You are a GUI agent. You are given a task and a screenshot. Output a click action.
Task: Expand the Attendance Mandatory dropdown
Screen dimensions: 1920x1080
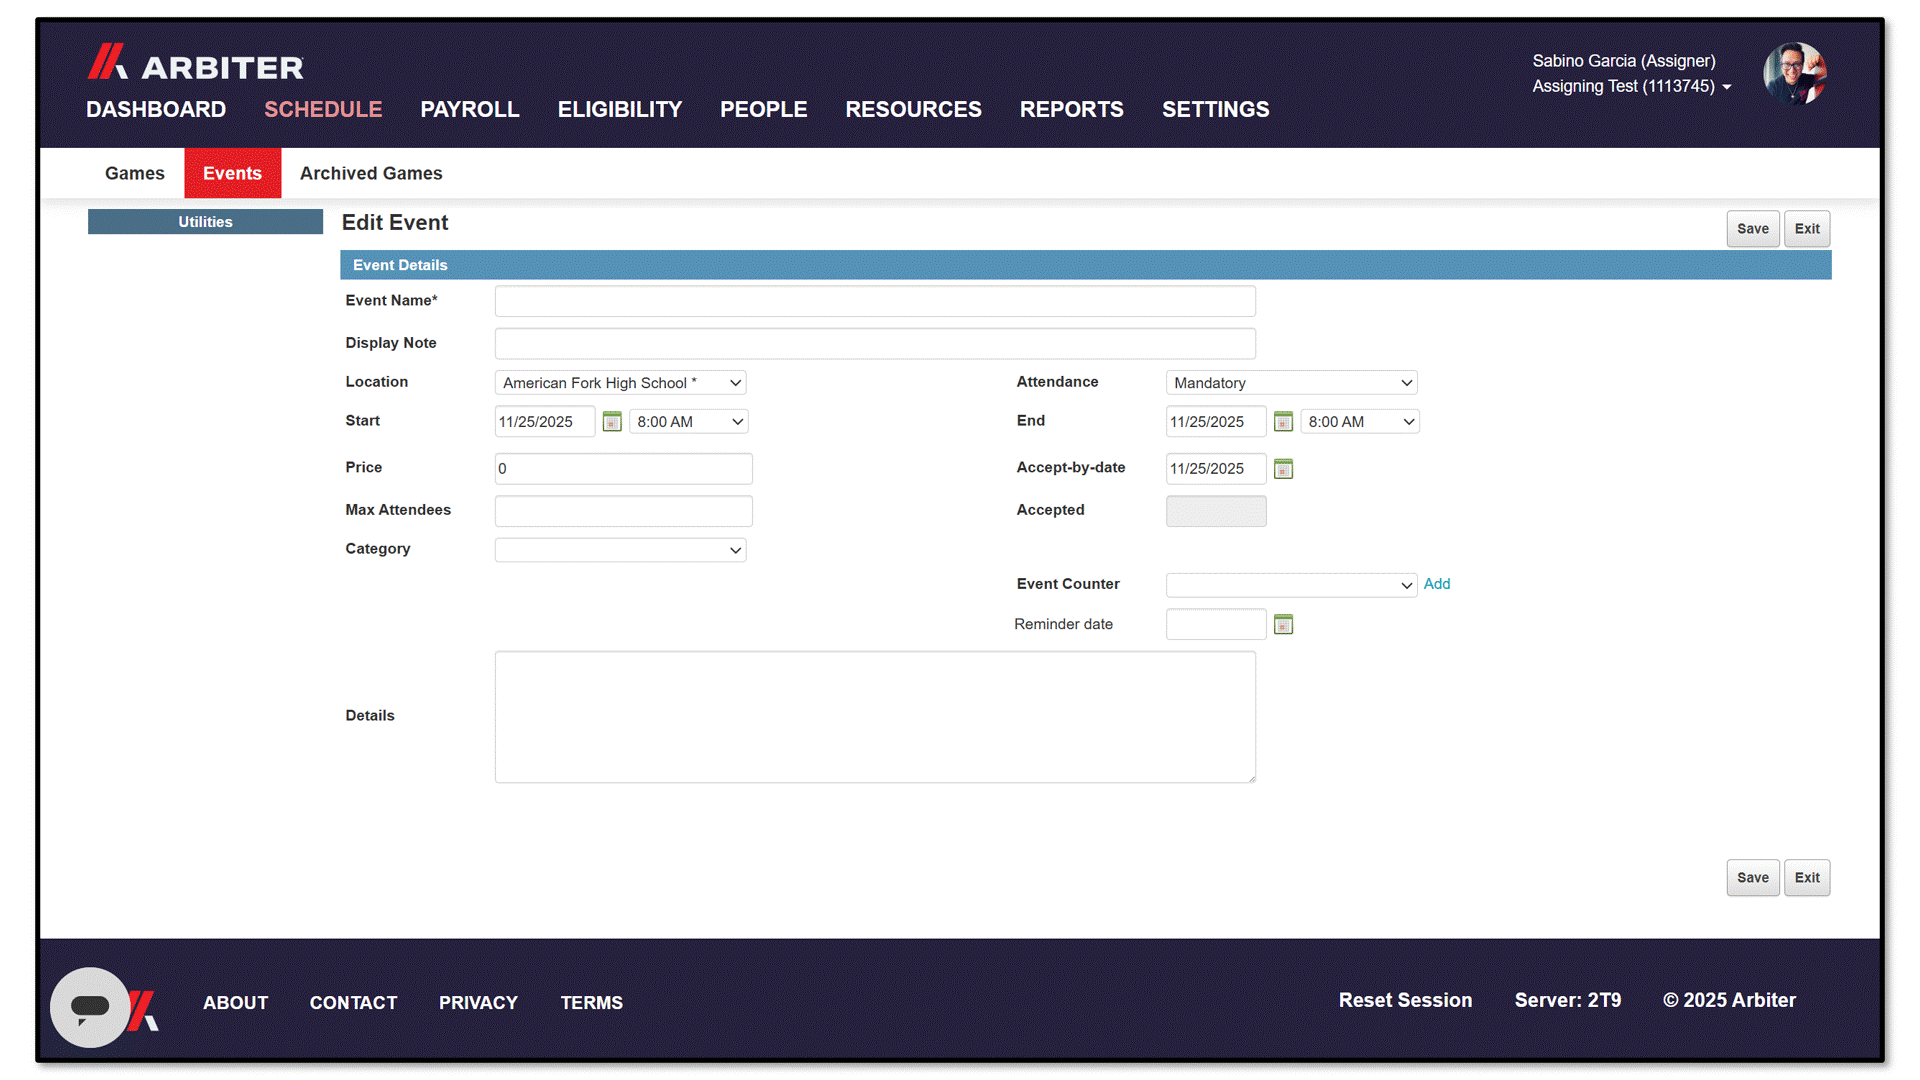click(x=1291, y=383)
